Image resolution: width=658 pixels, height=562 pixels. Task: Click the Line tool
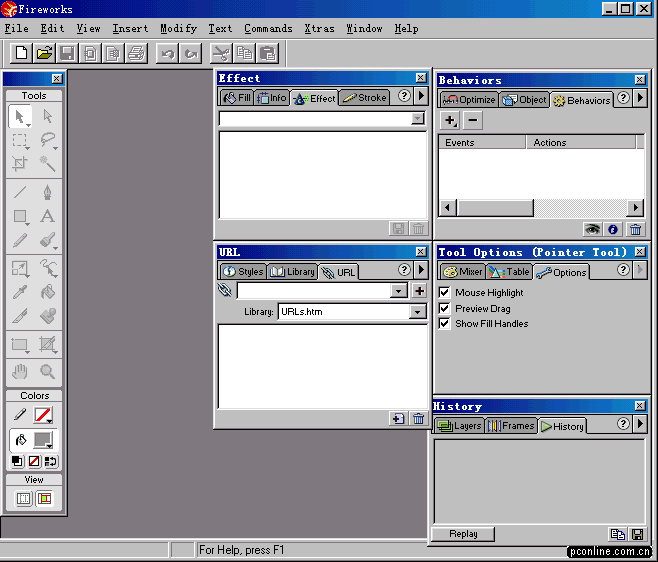point(20,191)
